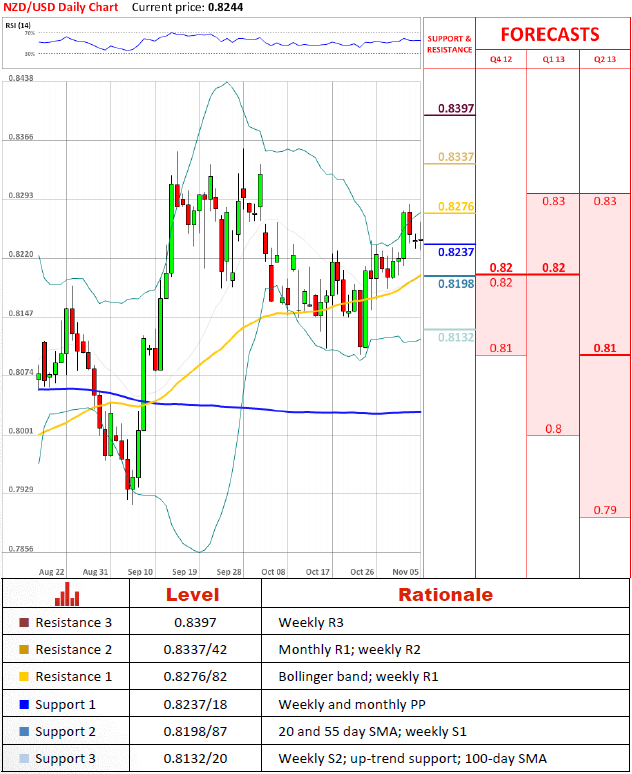Viewport: 632px width, 774px height.
Task: Click the Resistance 1 yellow color swatch
Action: [x=24, y=676]
